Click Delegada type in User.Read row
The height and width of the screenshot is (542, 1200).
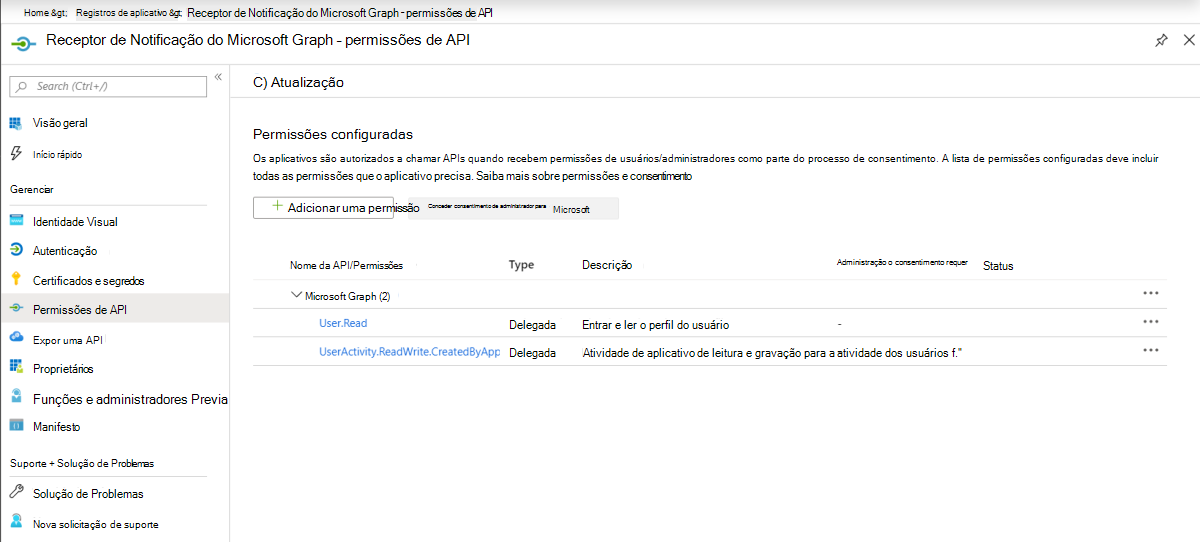(532, 325)
